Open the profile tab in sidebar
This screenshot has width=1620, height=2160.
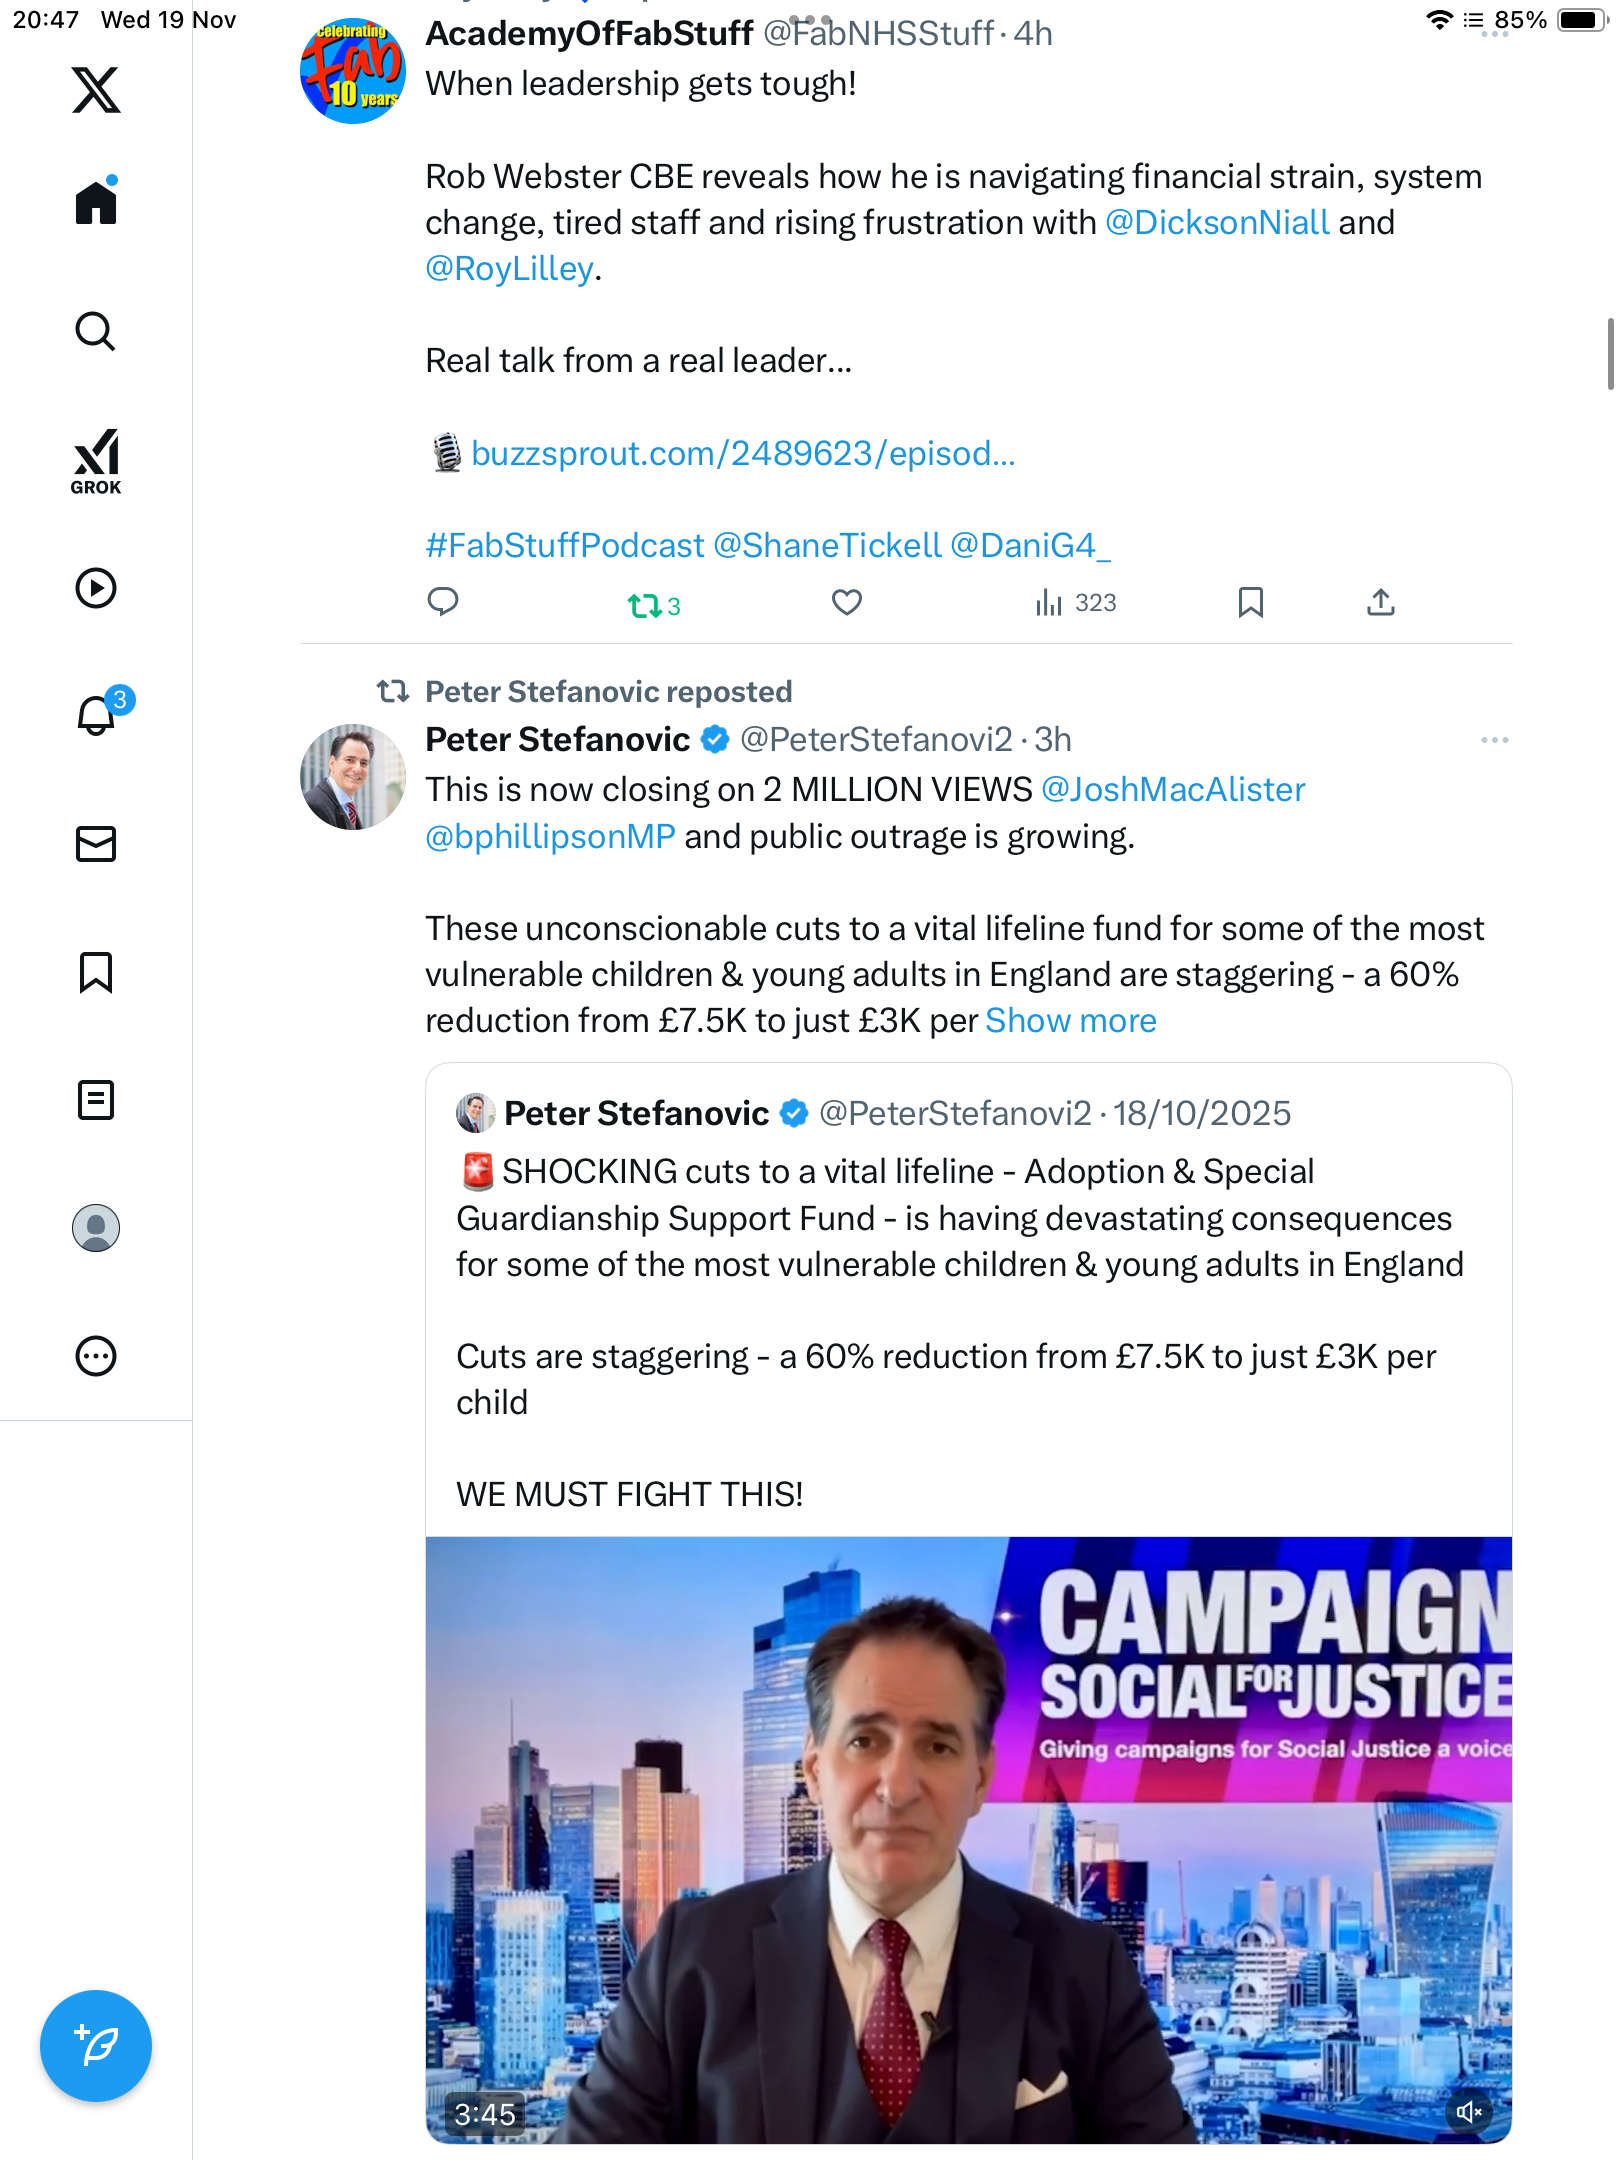(96, 1228)
